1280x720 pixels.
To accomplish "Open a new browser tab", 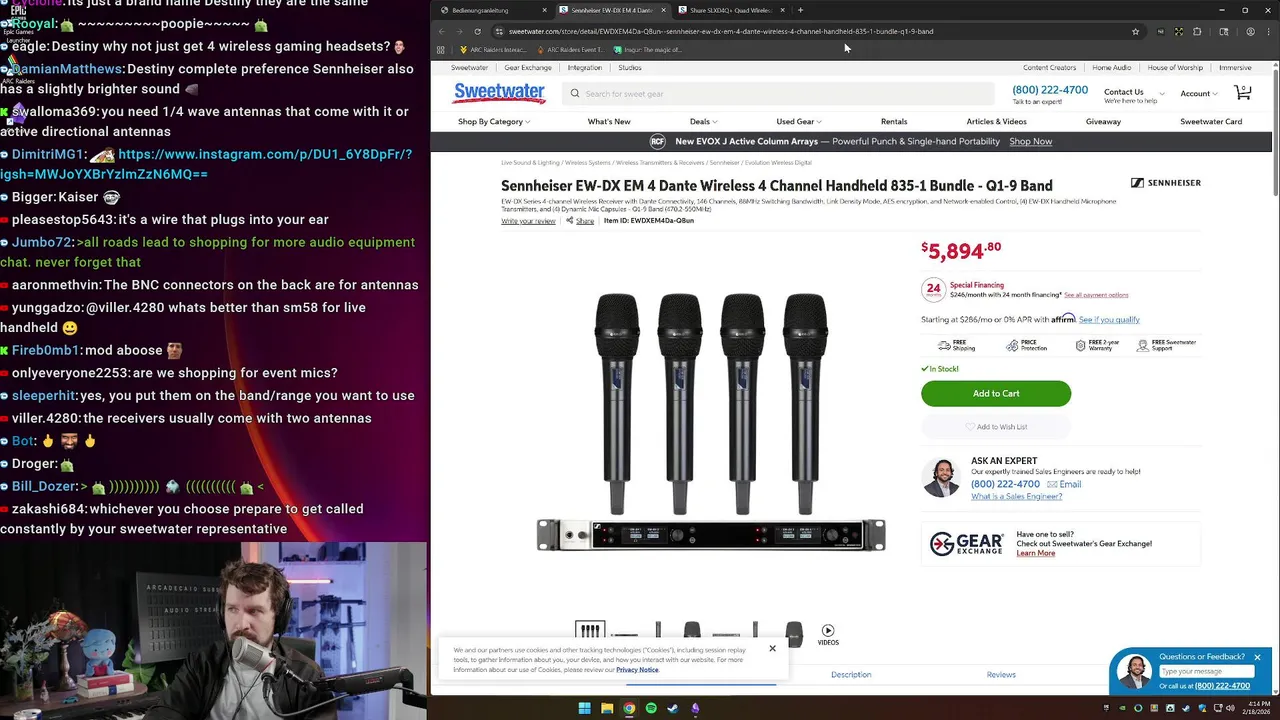I will (x=800, y=10).
